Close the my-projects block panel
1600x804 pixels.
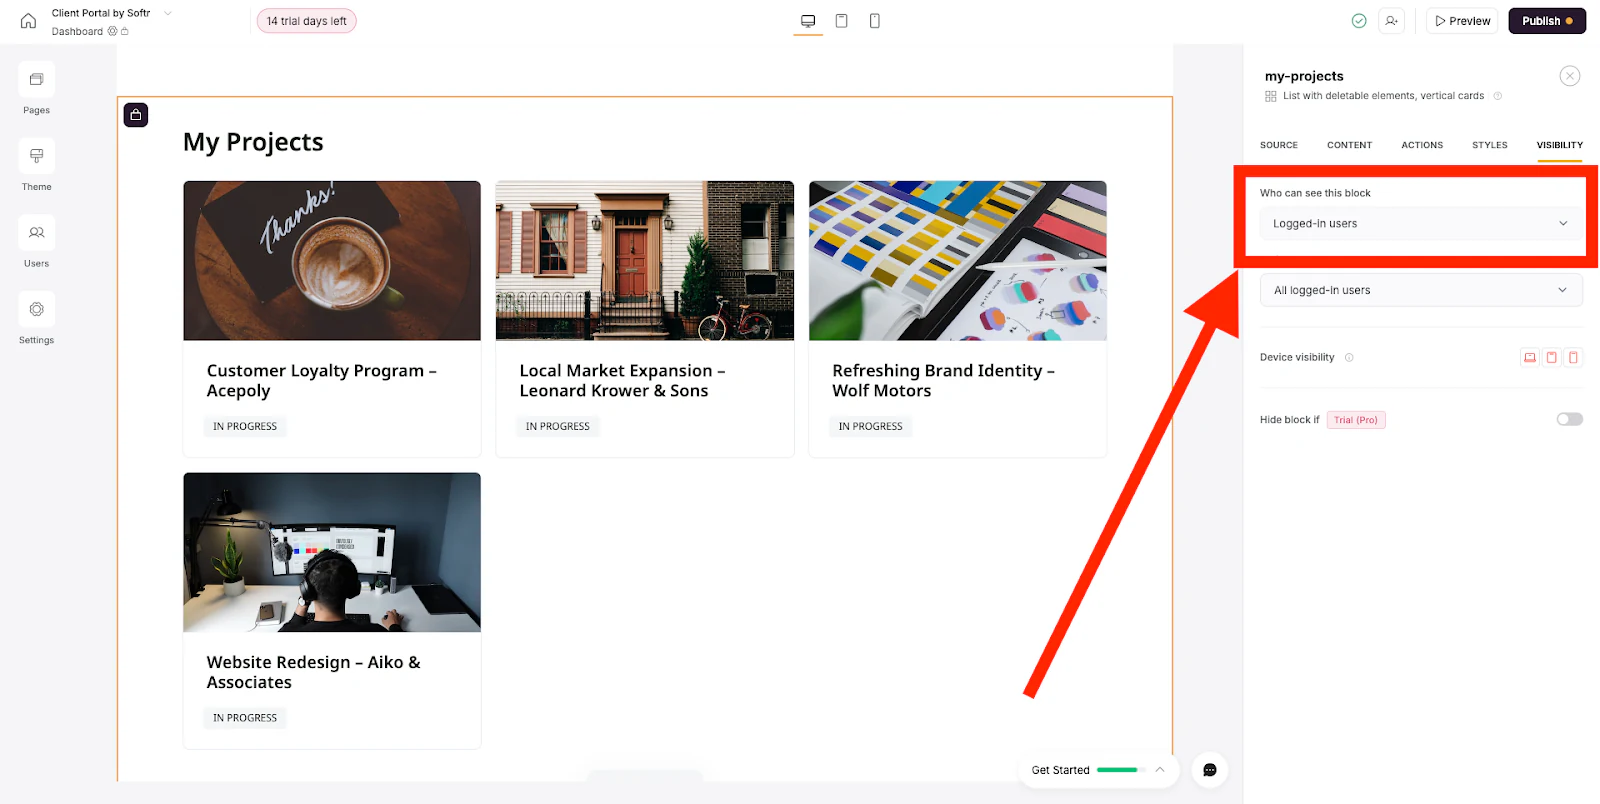click(1570, 76)
